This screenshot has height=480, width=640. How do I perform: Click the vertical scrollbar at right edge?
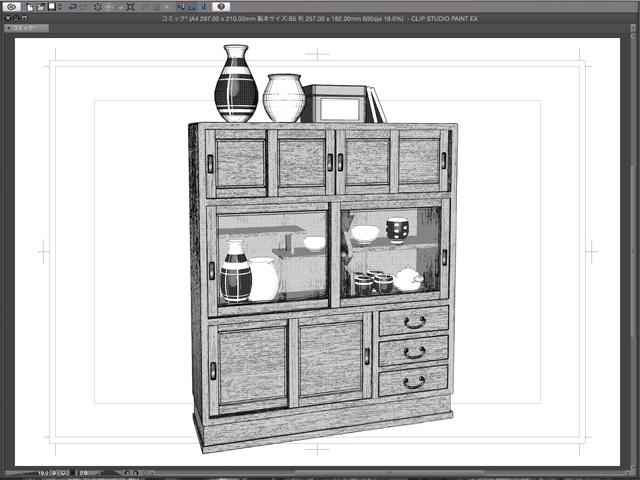633,251
